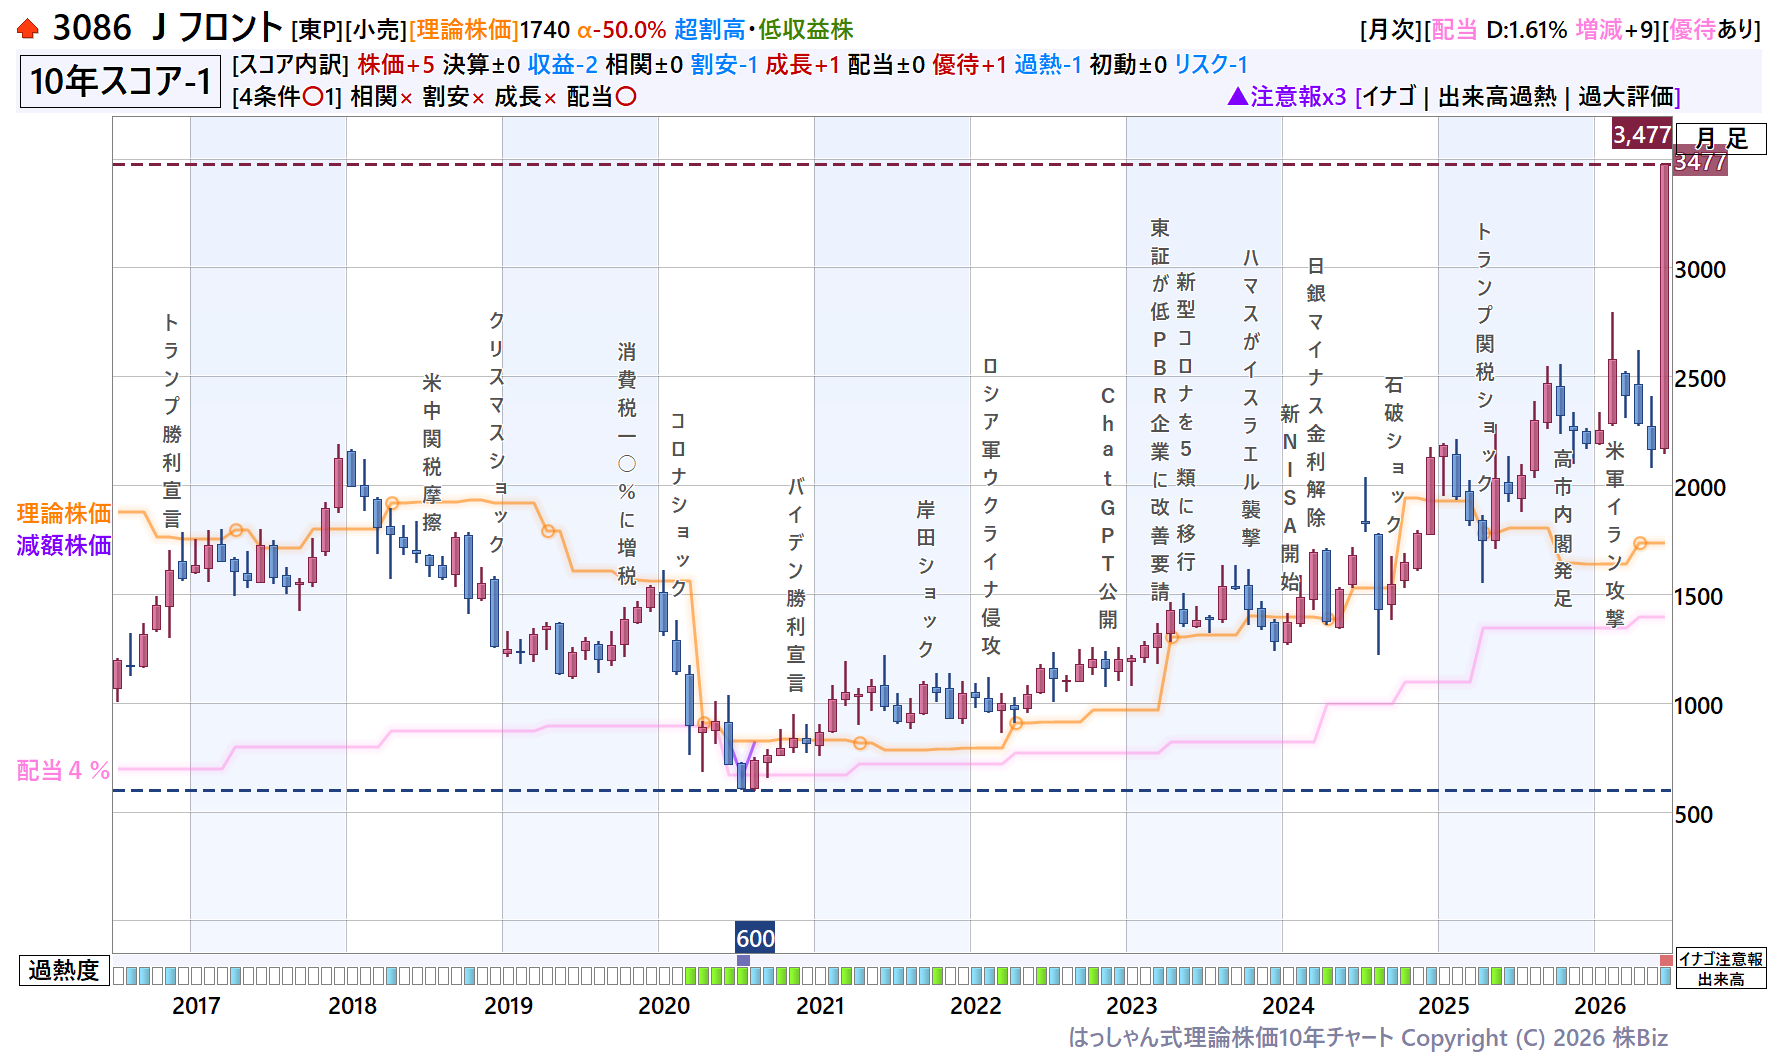Click the 米軍イラン攻撃 event annotation
The height and width of the screenshot is (1054, 1780).
[x=1615, y=534]
